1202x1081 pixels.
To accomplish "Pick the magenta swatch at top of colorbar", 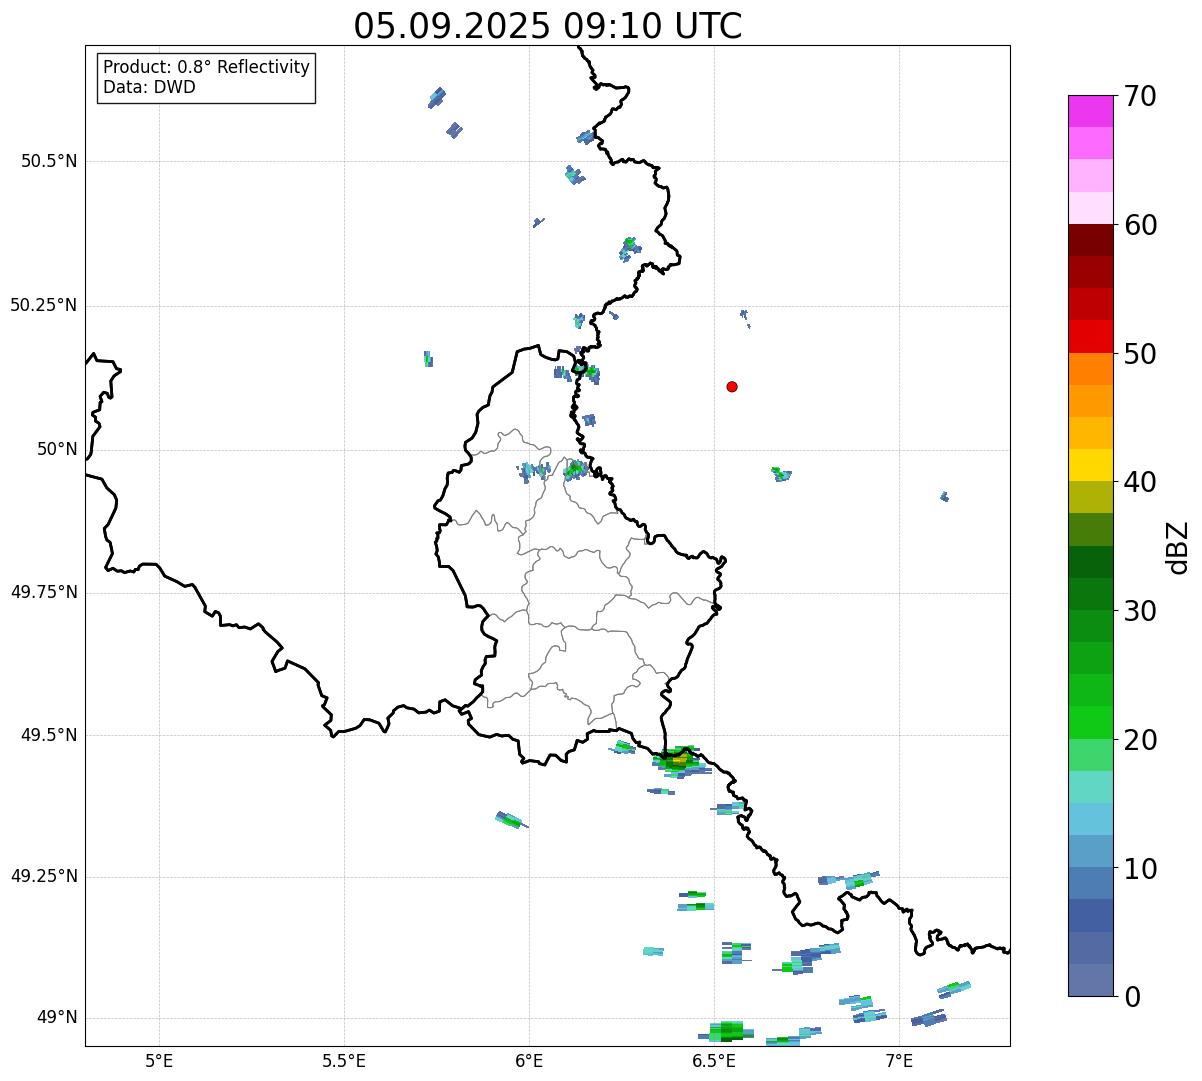I will [x=1090, y=111].
